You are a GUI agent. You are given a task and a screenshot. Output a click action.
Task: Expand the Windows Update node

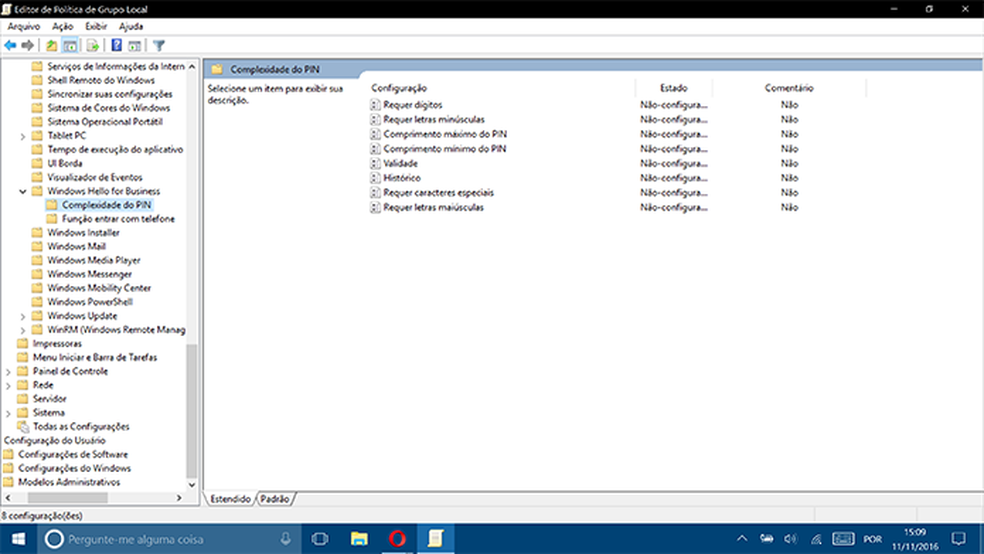23,316
